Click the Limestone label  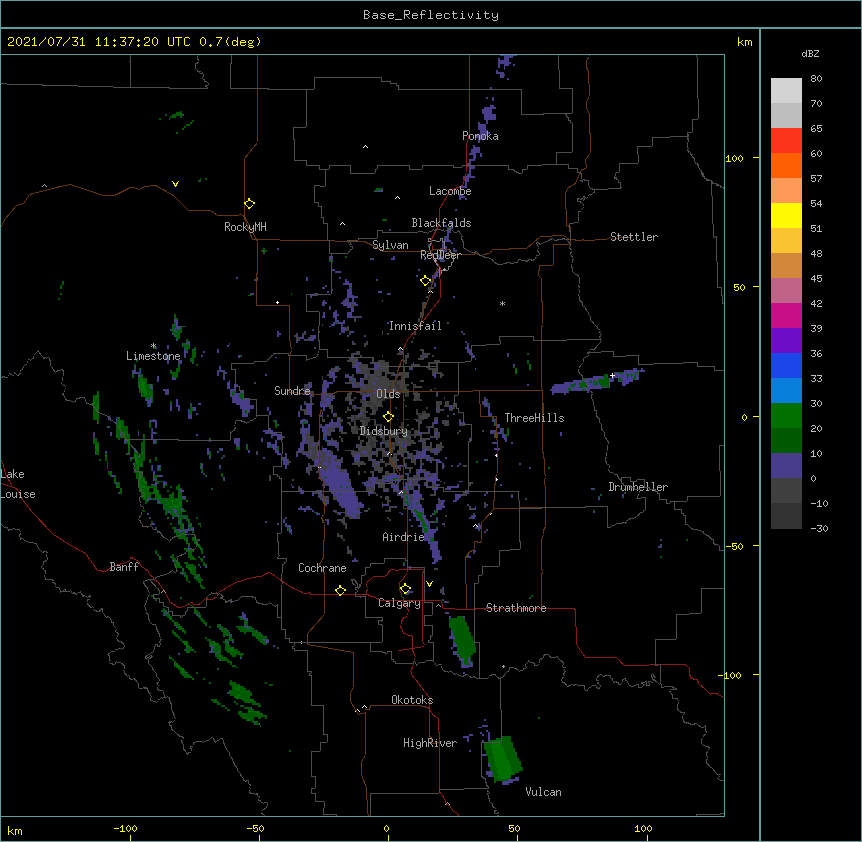coord(153,356)
